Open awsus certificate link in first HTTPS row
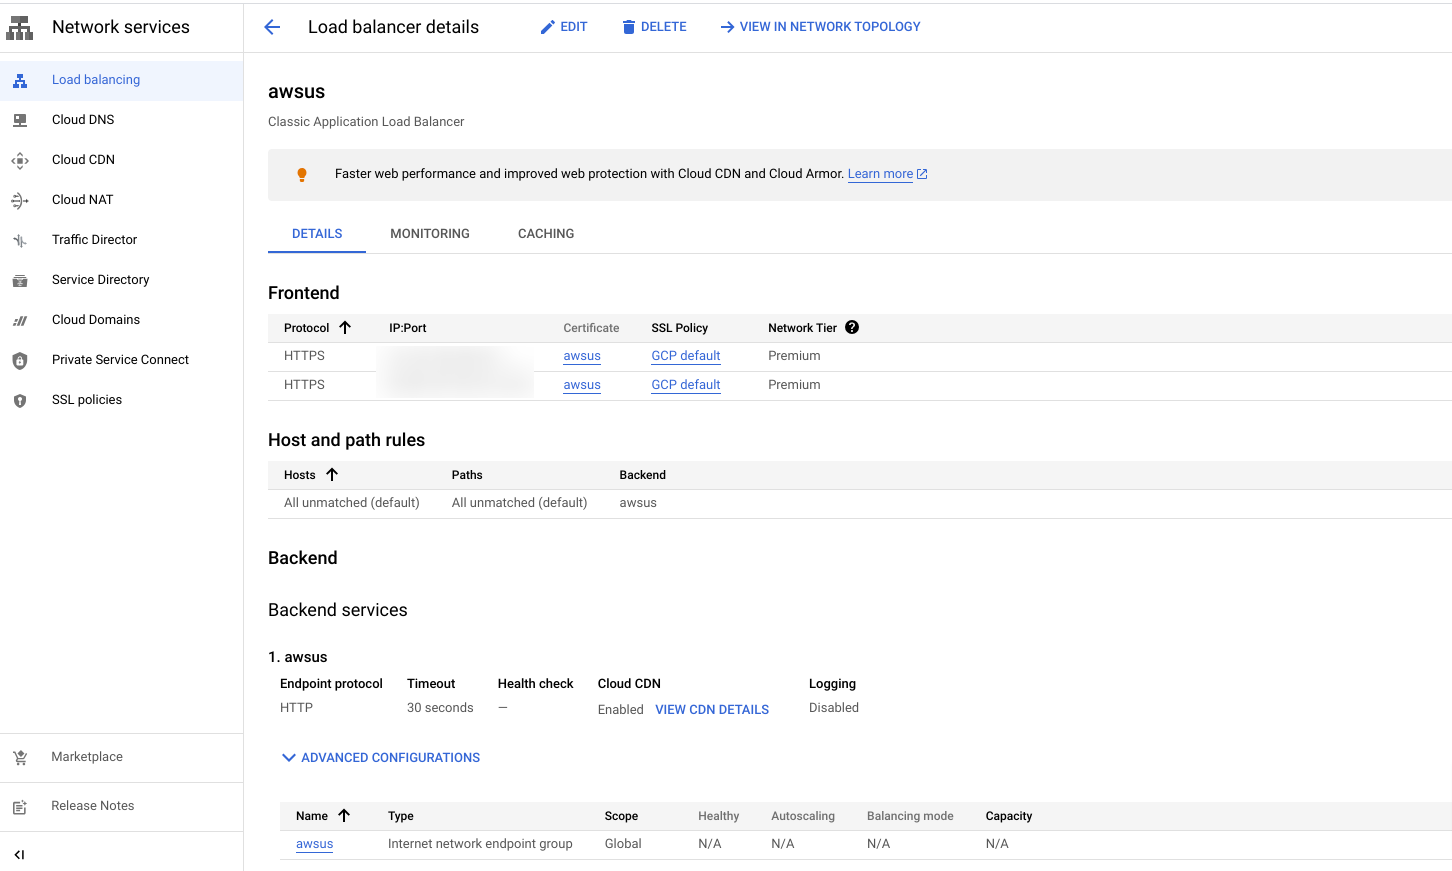 tap(582, 356)
